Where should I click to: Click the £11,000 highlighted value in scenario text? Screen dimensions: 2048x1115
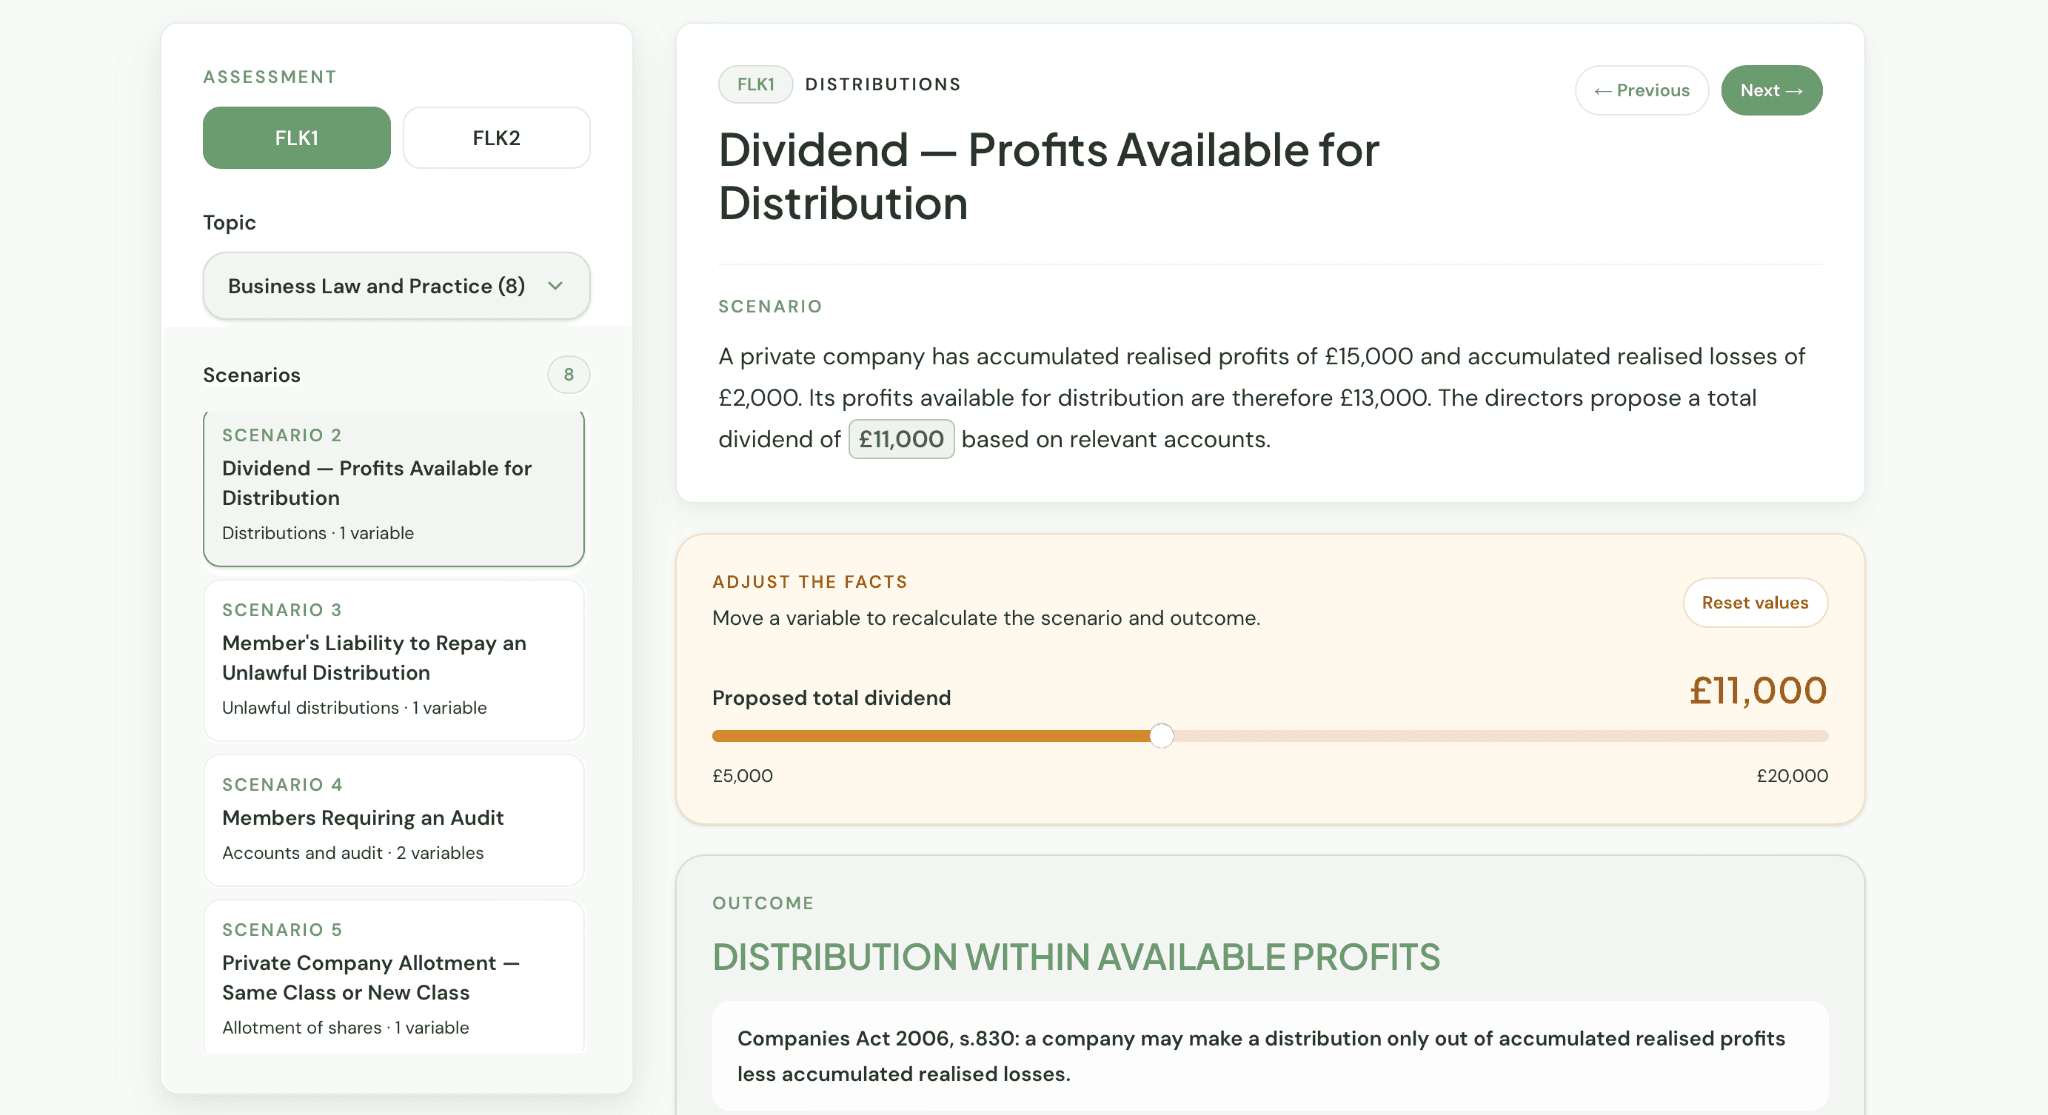coord(901,439)
